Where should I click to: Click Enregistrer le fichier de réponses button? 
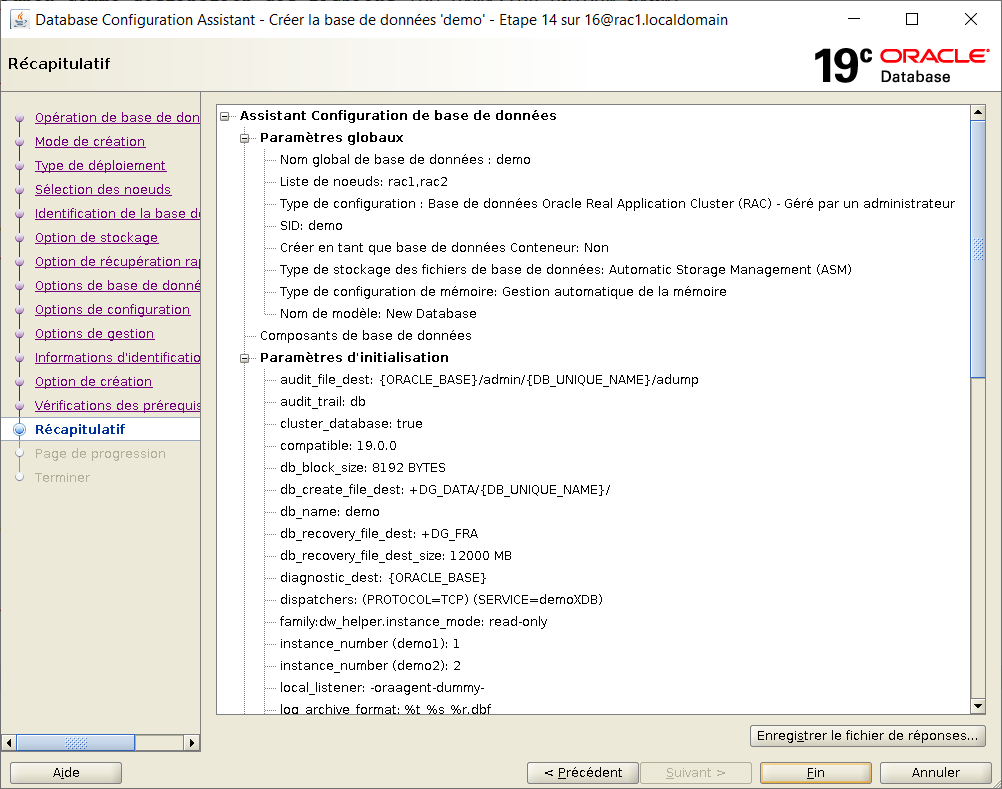point(867,735)
